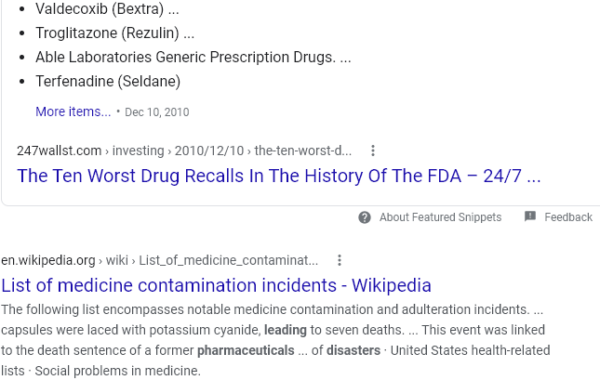Click the en.wikipedia.org domain in breadcrumb
This screenshot has height=380, width=600.
pos(48,261)
